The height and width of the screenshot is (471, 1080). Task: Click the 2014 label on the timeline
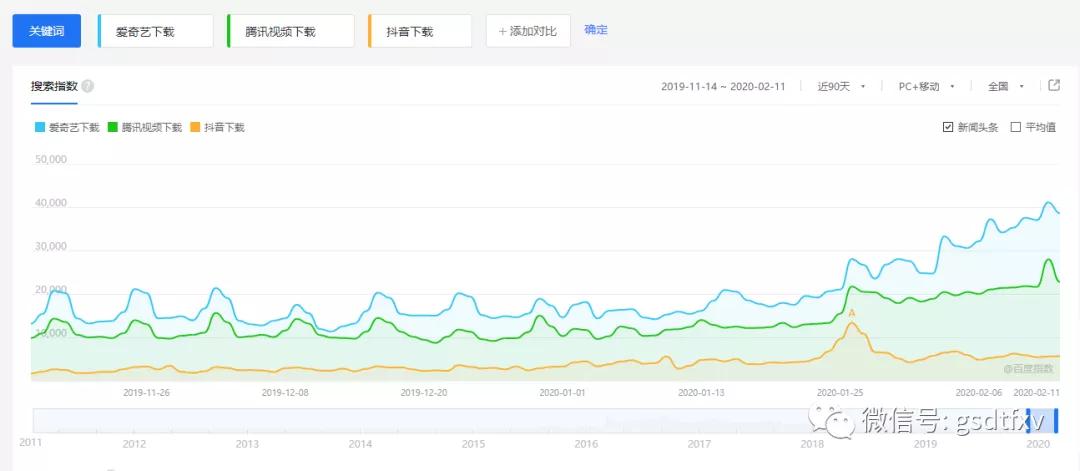pos(361,444)
